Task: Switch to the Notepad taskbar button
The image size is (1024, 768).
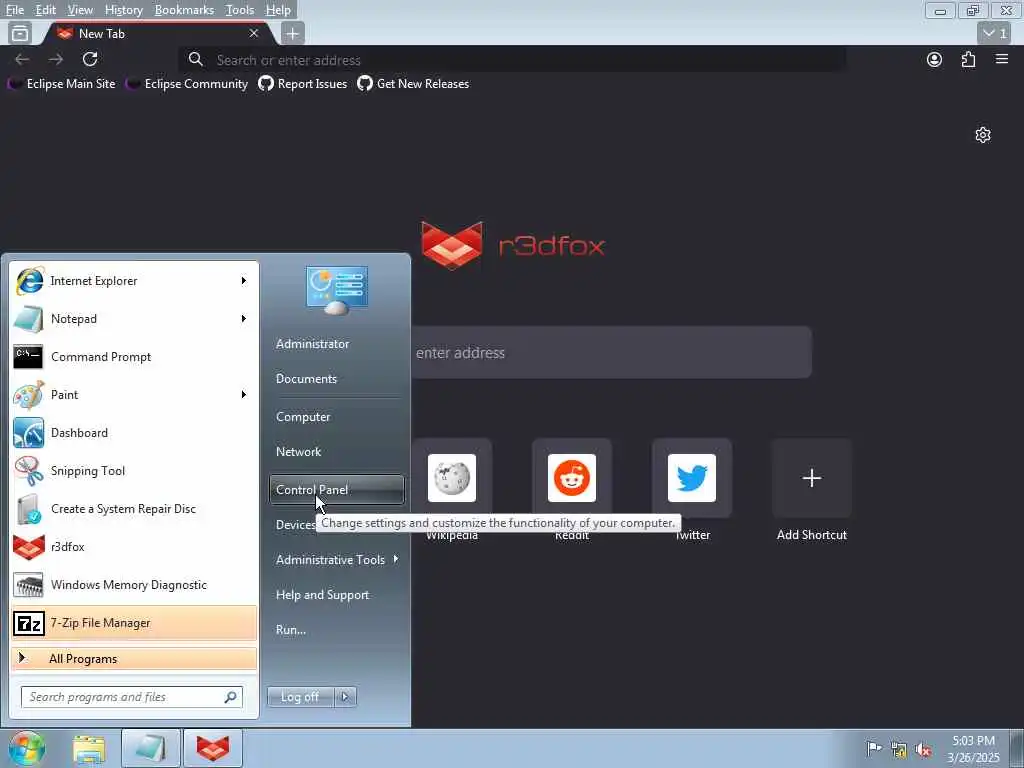Action: 150,749
